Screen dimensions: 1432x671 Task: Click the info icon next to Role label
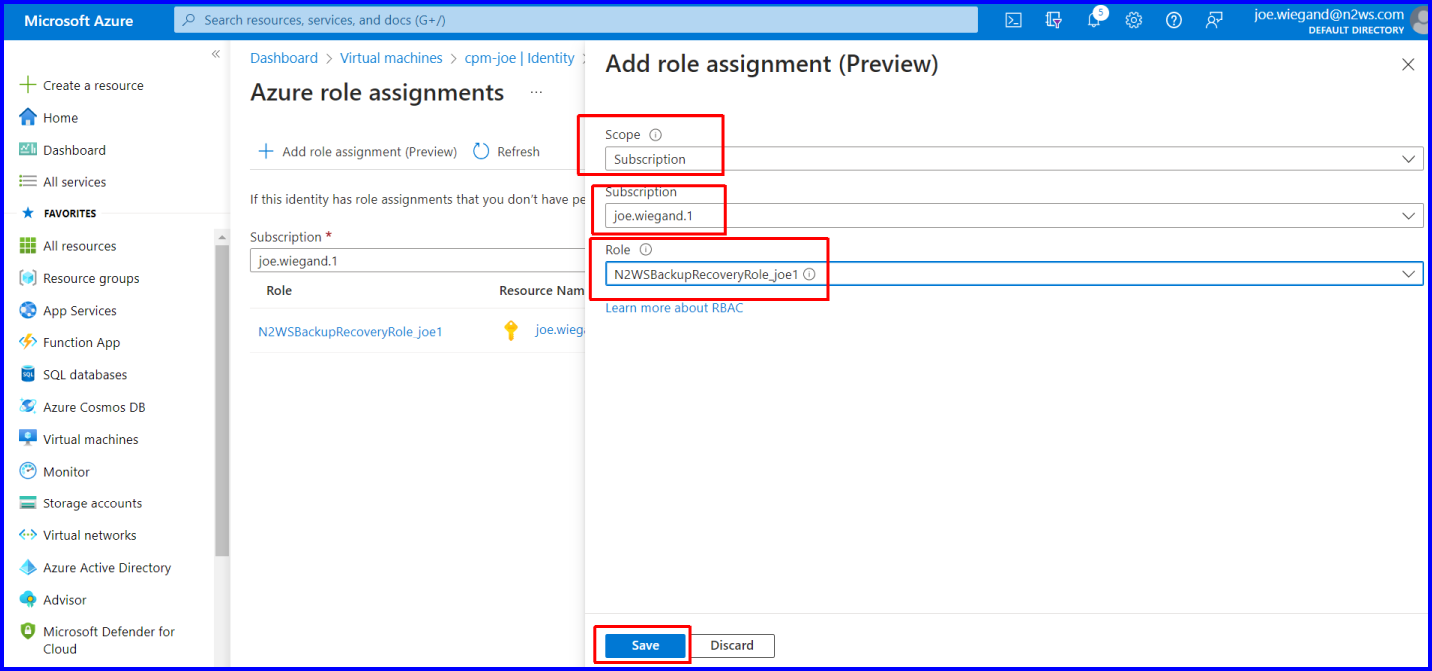pos(646,250)
